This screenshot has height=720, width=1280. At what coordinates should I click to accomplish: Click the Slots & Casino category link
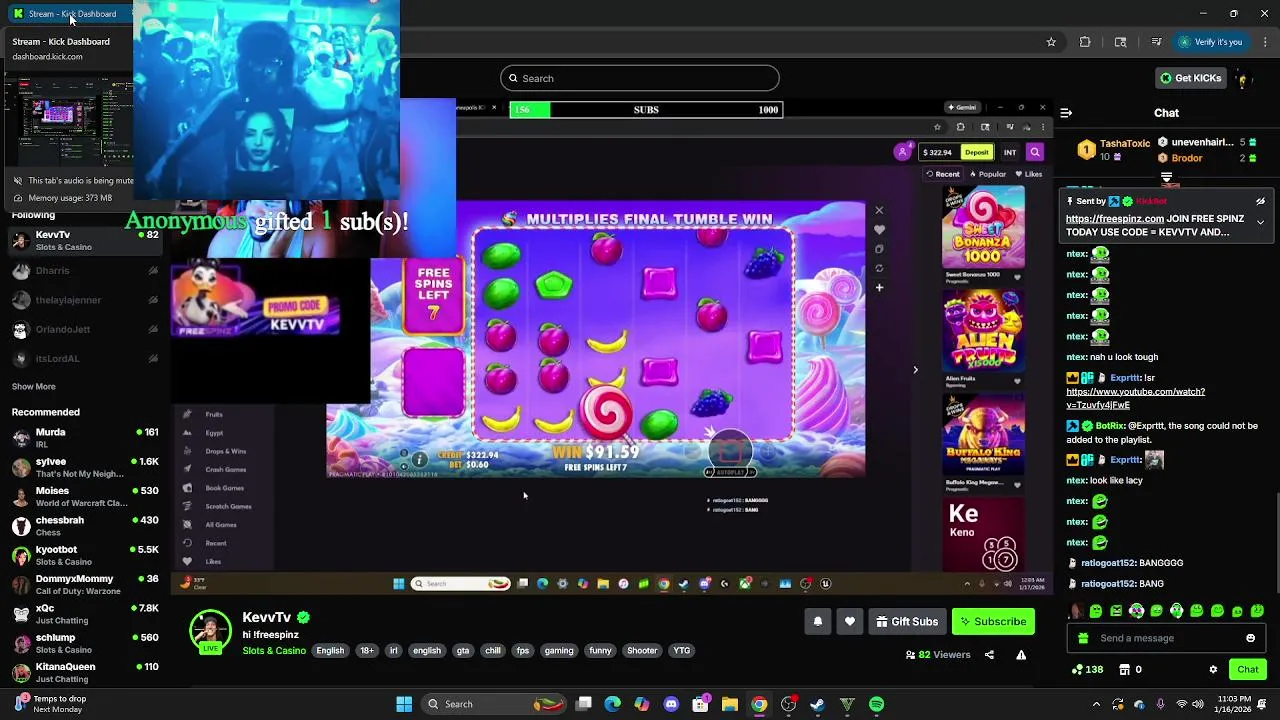click(x=274, y=651)
